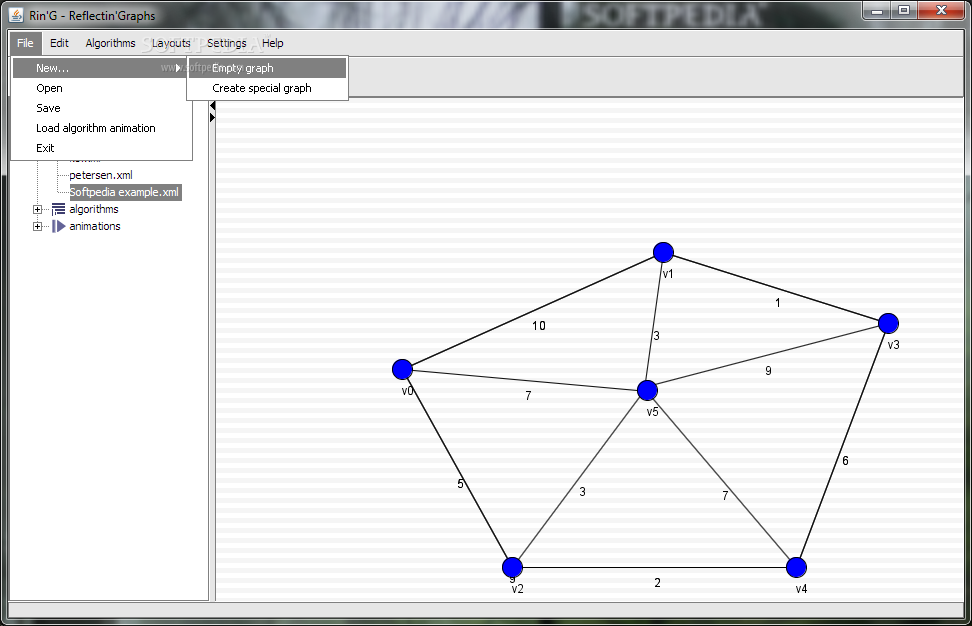Select Softpedia example.xml in the tree
972x626 pixels.
125,192
